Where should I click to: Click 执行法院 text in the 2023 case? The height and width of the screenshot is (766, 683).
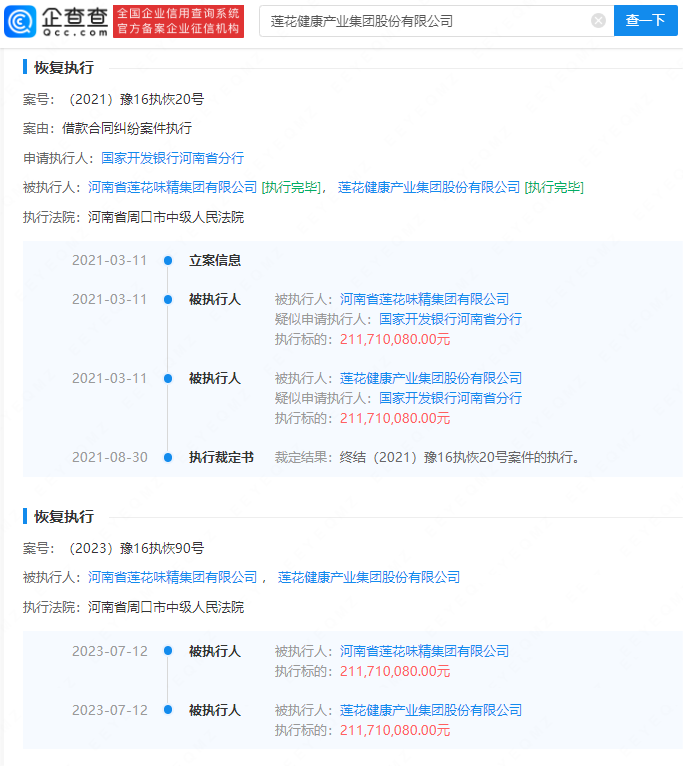point(166,608)
